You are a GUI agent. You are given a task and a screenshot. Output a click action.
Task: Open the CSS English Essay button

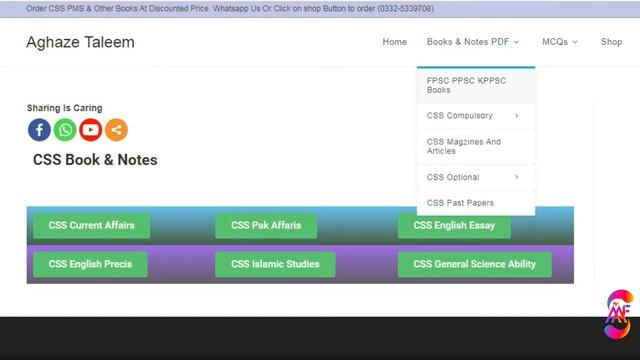[454, 226]
